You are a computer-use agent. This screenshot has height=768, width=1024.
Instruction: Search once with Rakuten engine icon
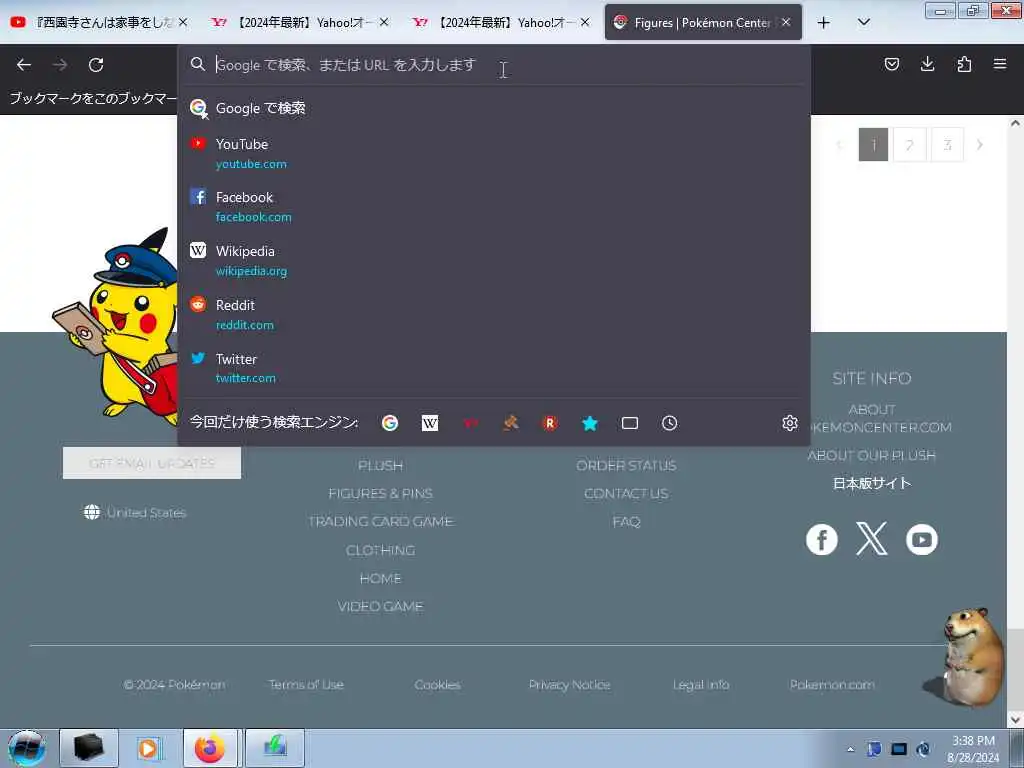(550, 423)
